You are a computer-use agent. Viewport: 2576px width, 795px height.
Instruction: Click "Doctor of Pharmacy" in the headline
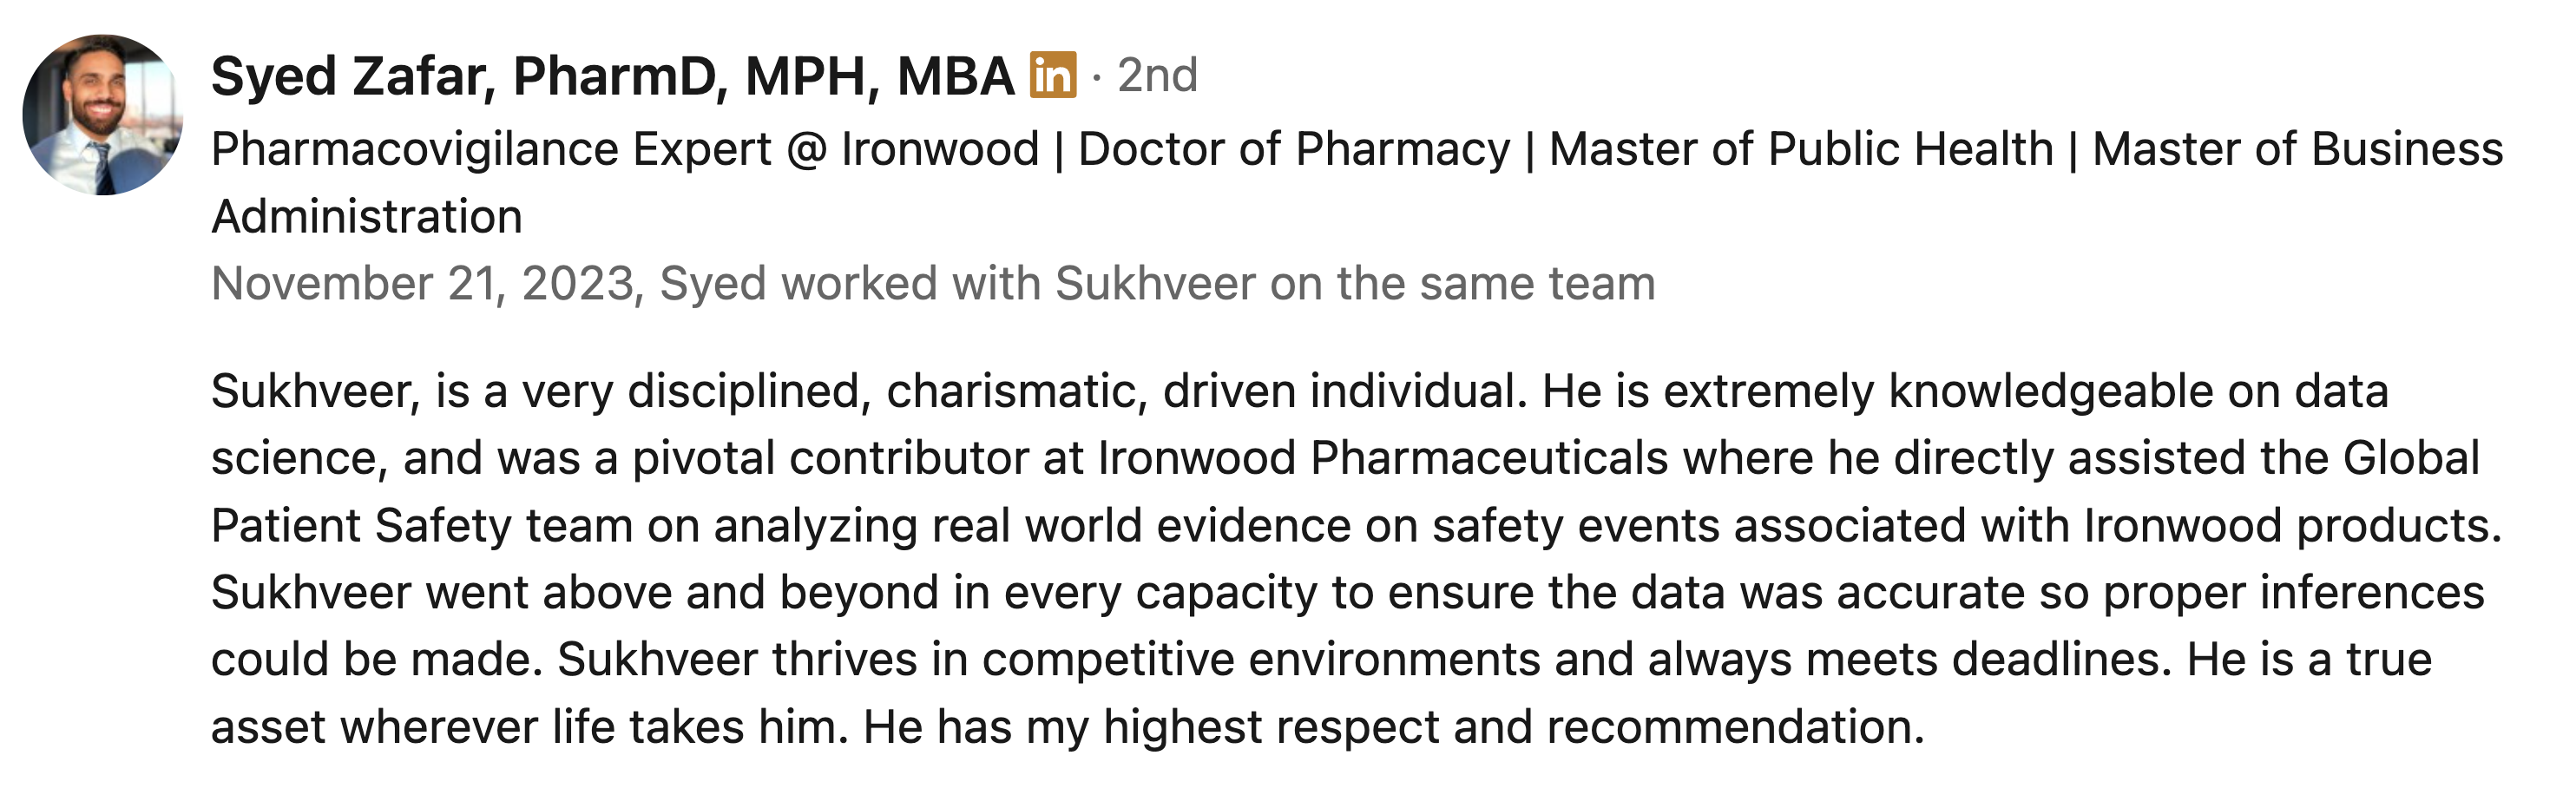(1294, 150)
